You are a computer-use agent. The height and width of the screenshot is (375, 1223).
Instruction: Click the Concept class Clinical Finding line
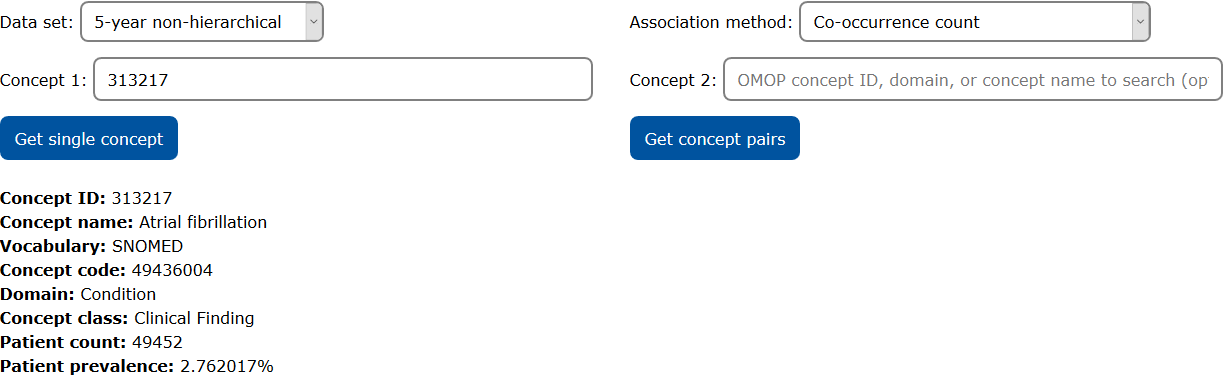[127, 318]
